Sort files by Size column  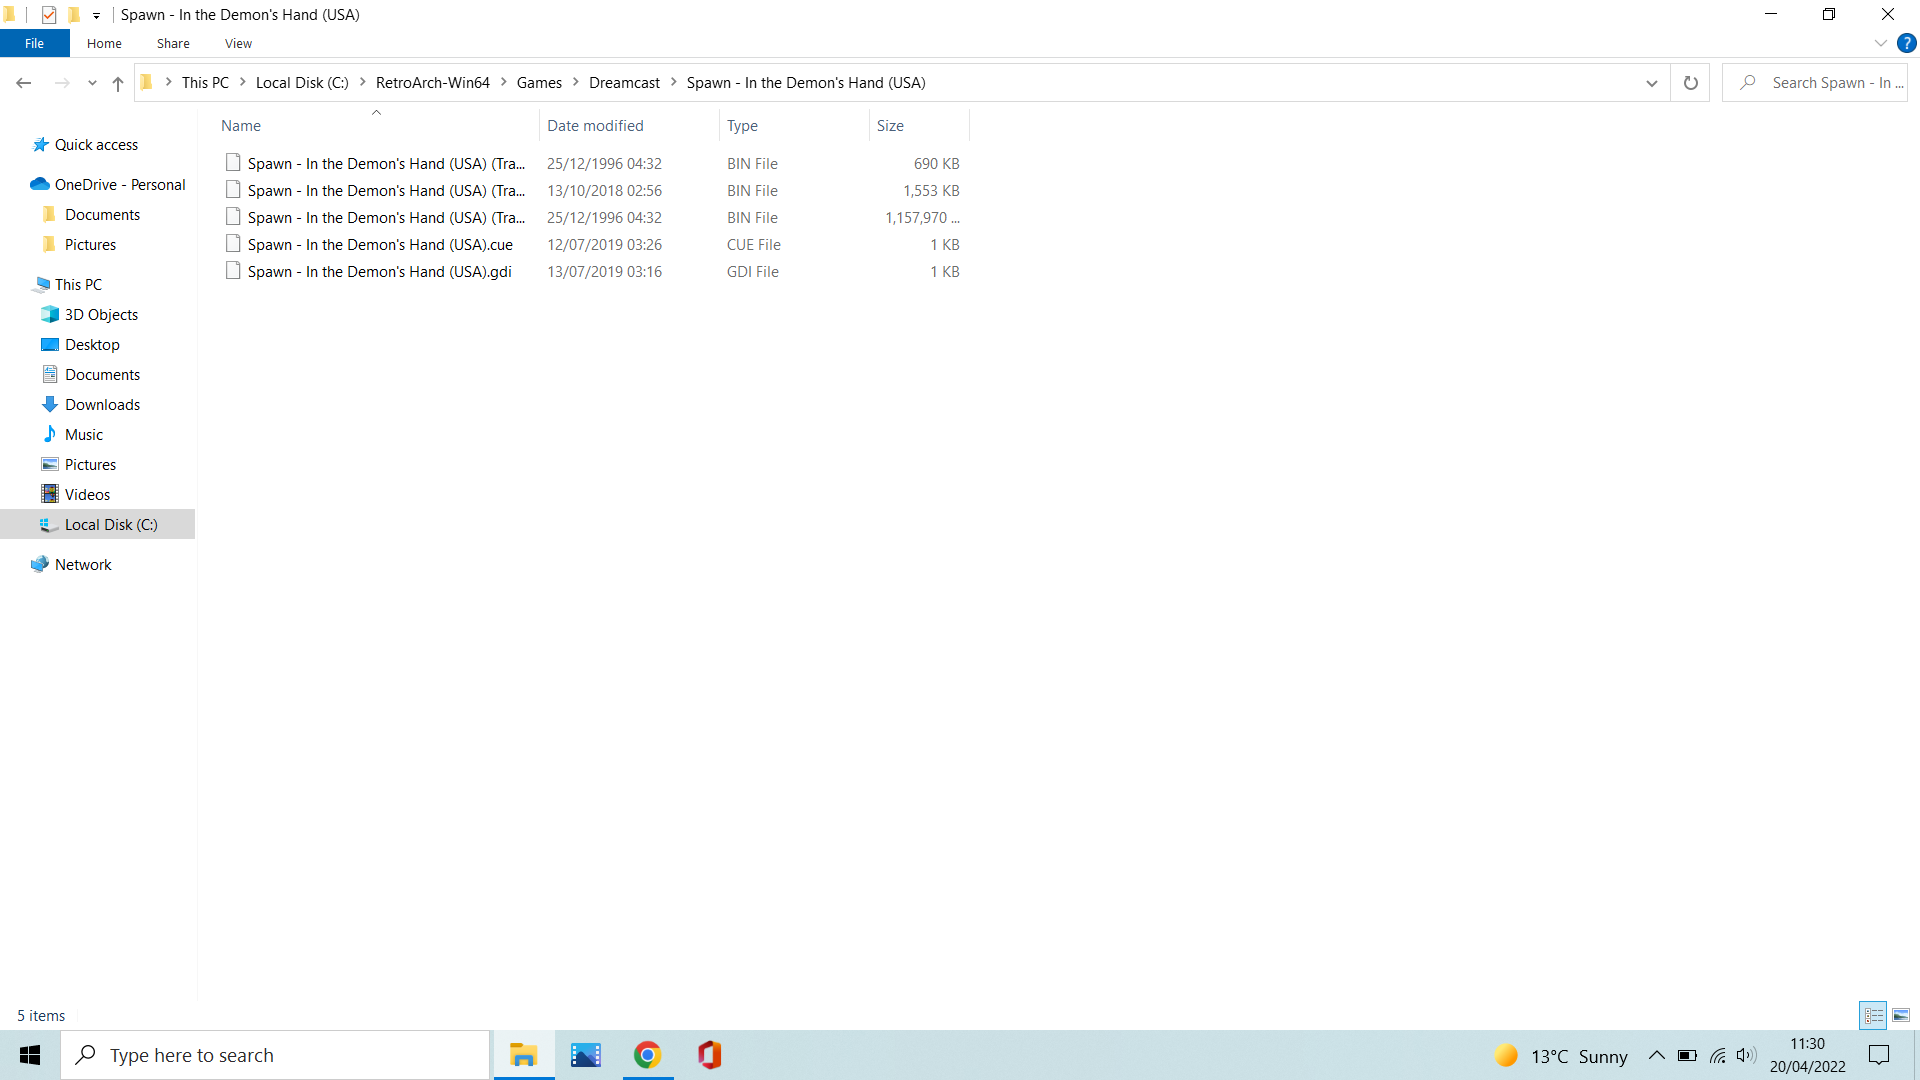pos(919,126)
